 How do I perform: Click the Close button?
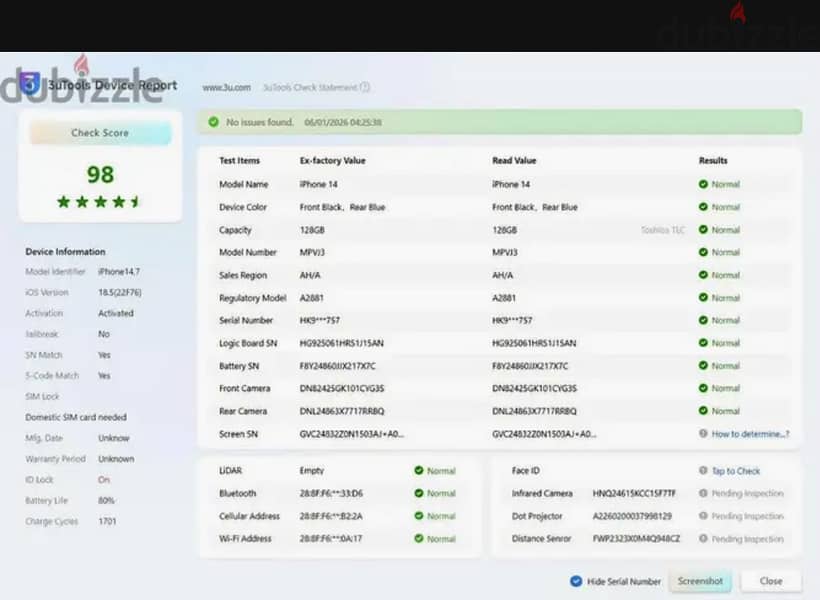point(771,581)
